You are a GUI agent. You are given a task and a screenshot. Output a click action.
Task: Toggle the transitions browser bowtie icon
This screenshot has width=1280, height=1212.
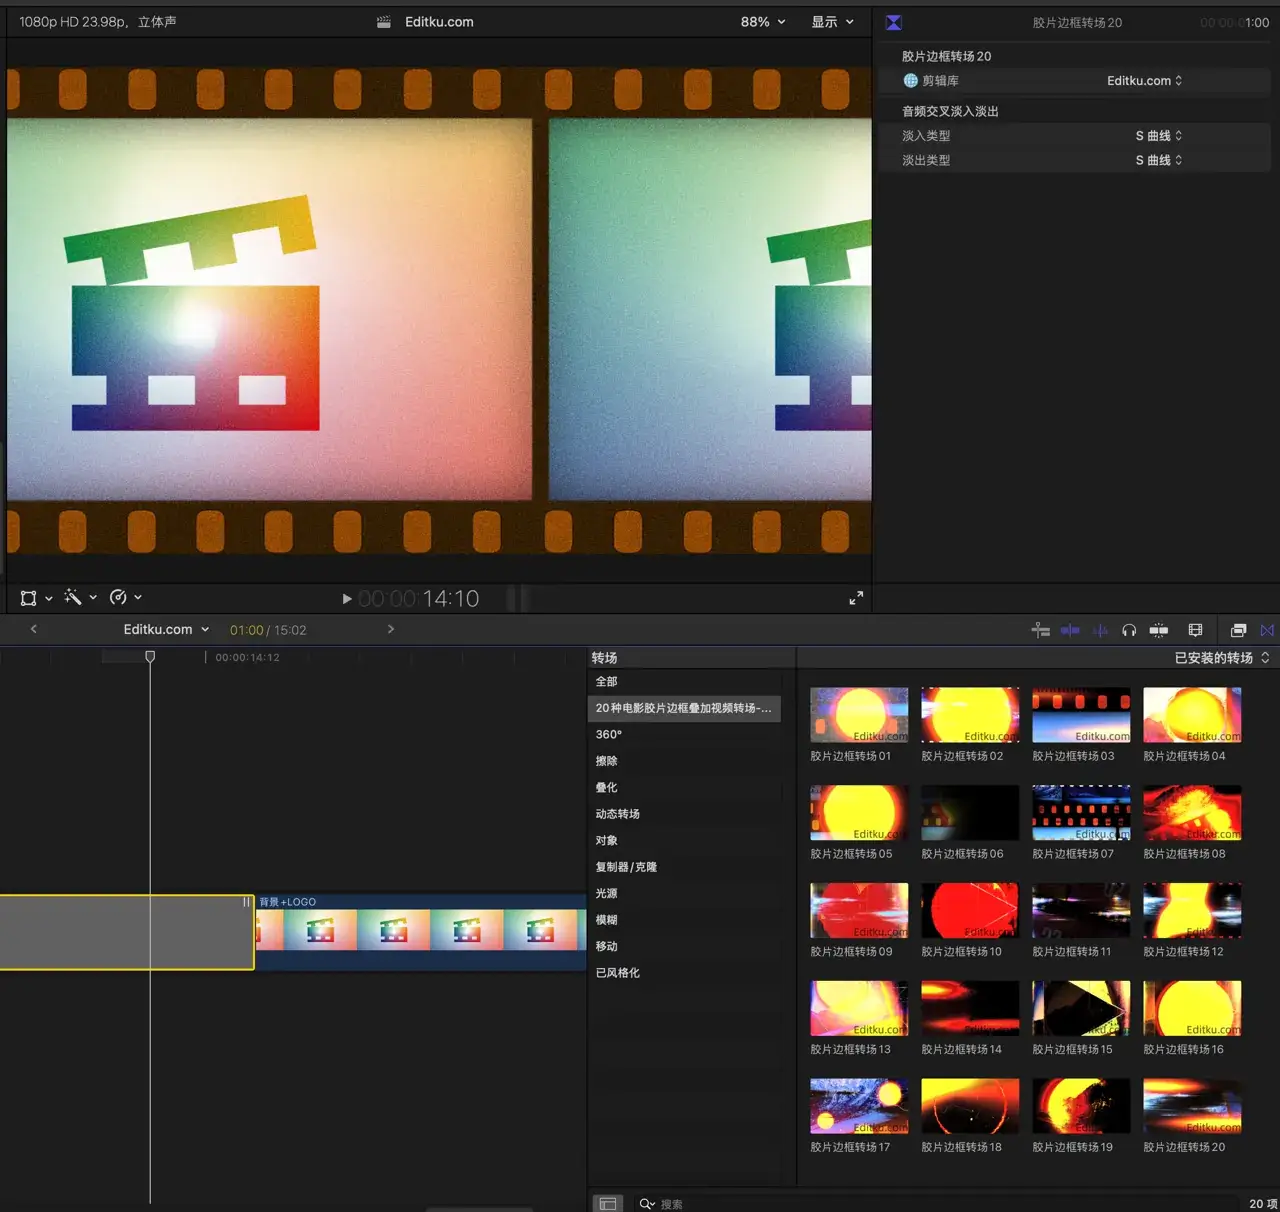[x=1267, y=630]
